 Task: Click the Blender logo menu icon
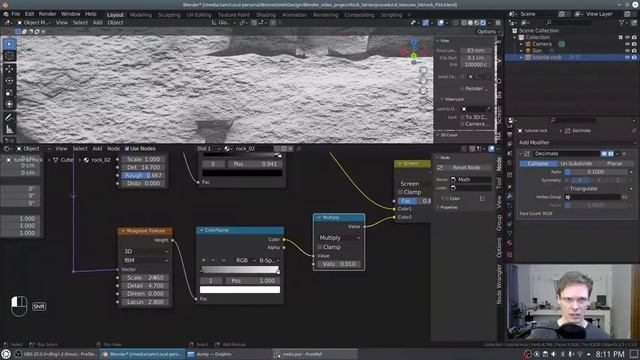(x=6, y=14)
